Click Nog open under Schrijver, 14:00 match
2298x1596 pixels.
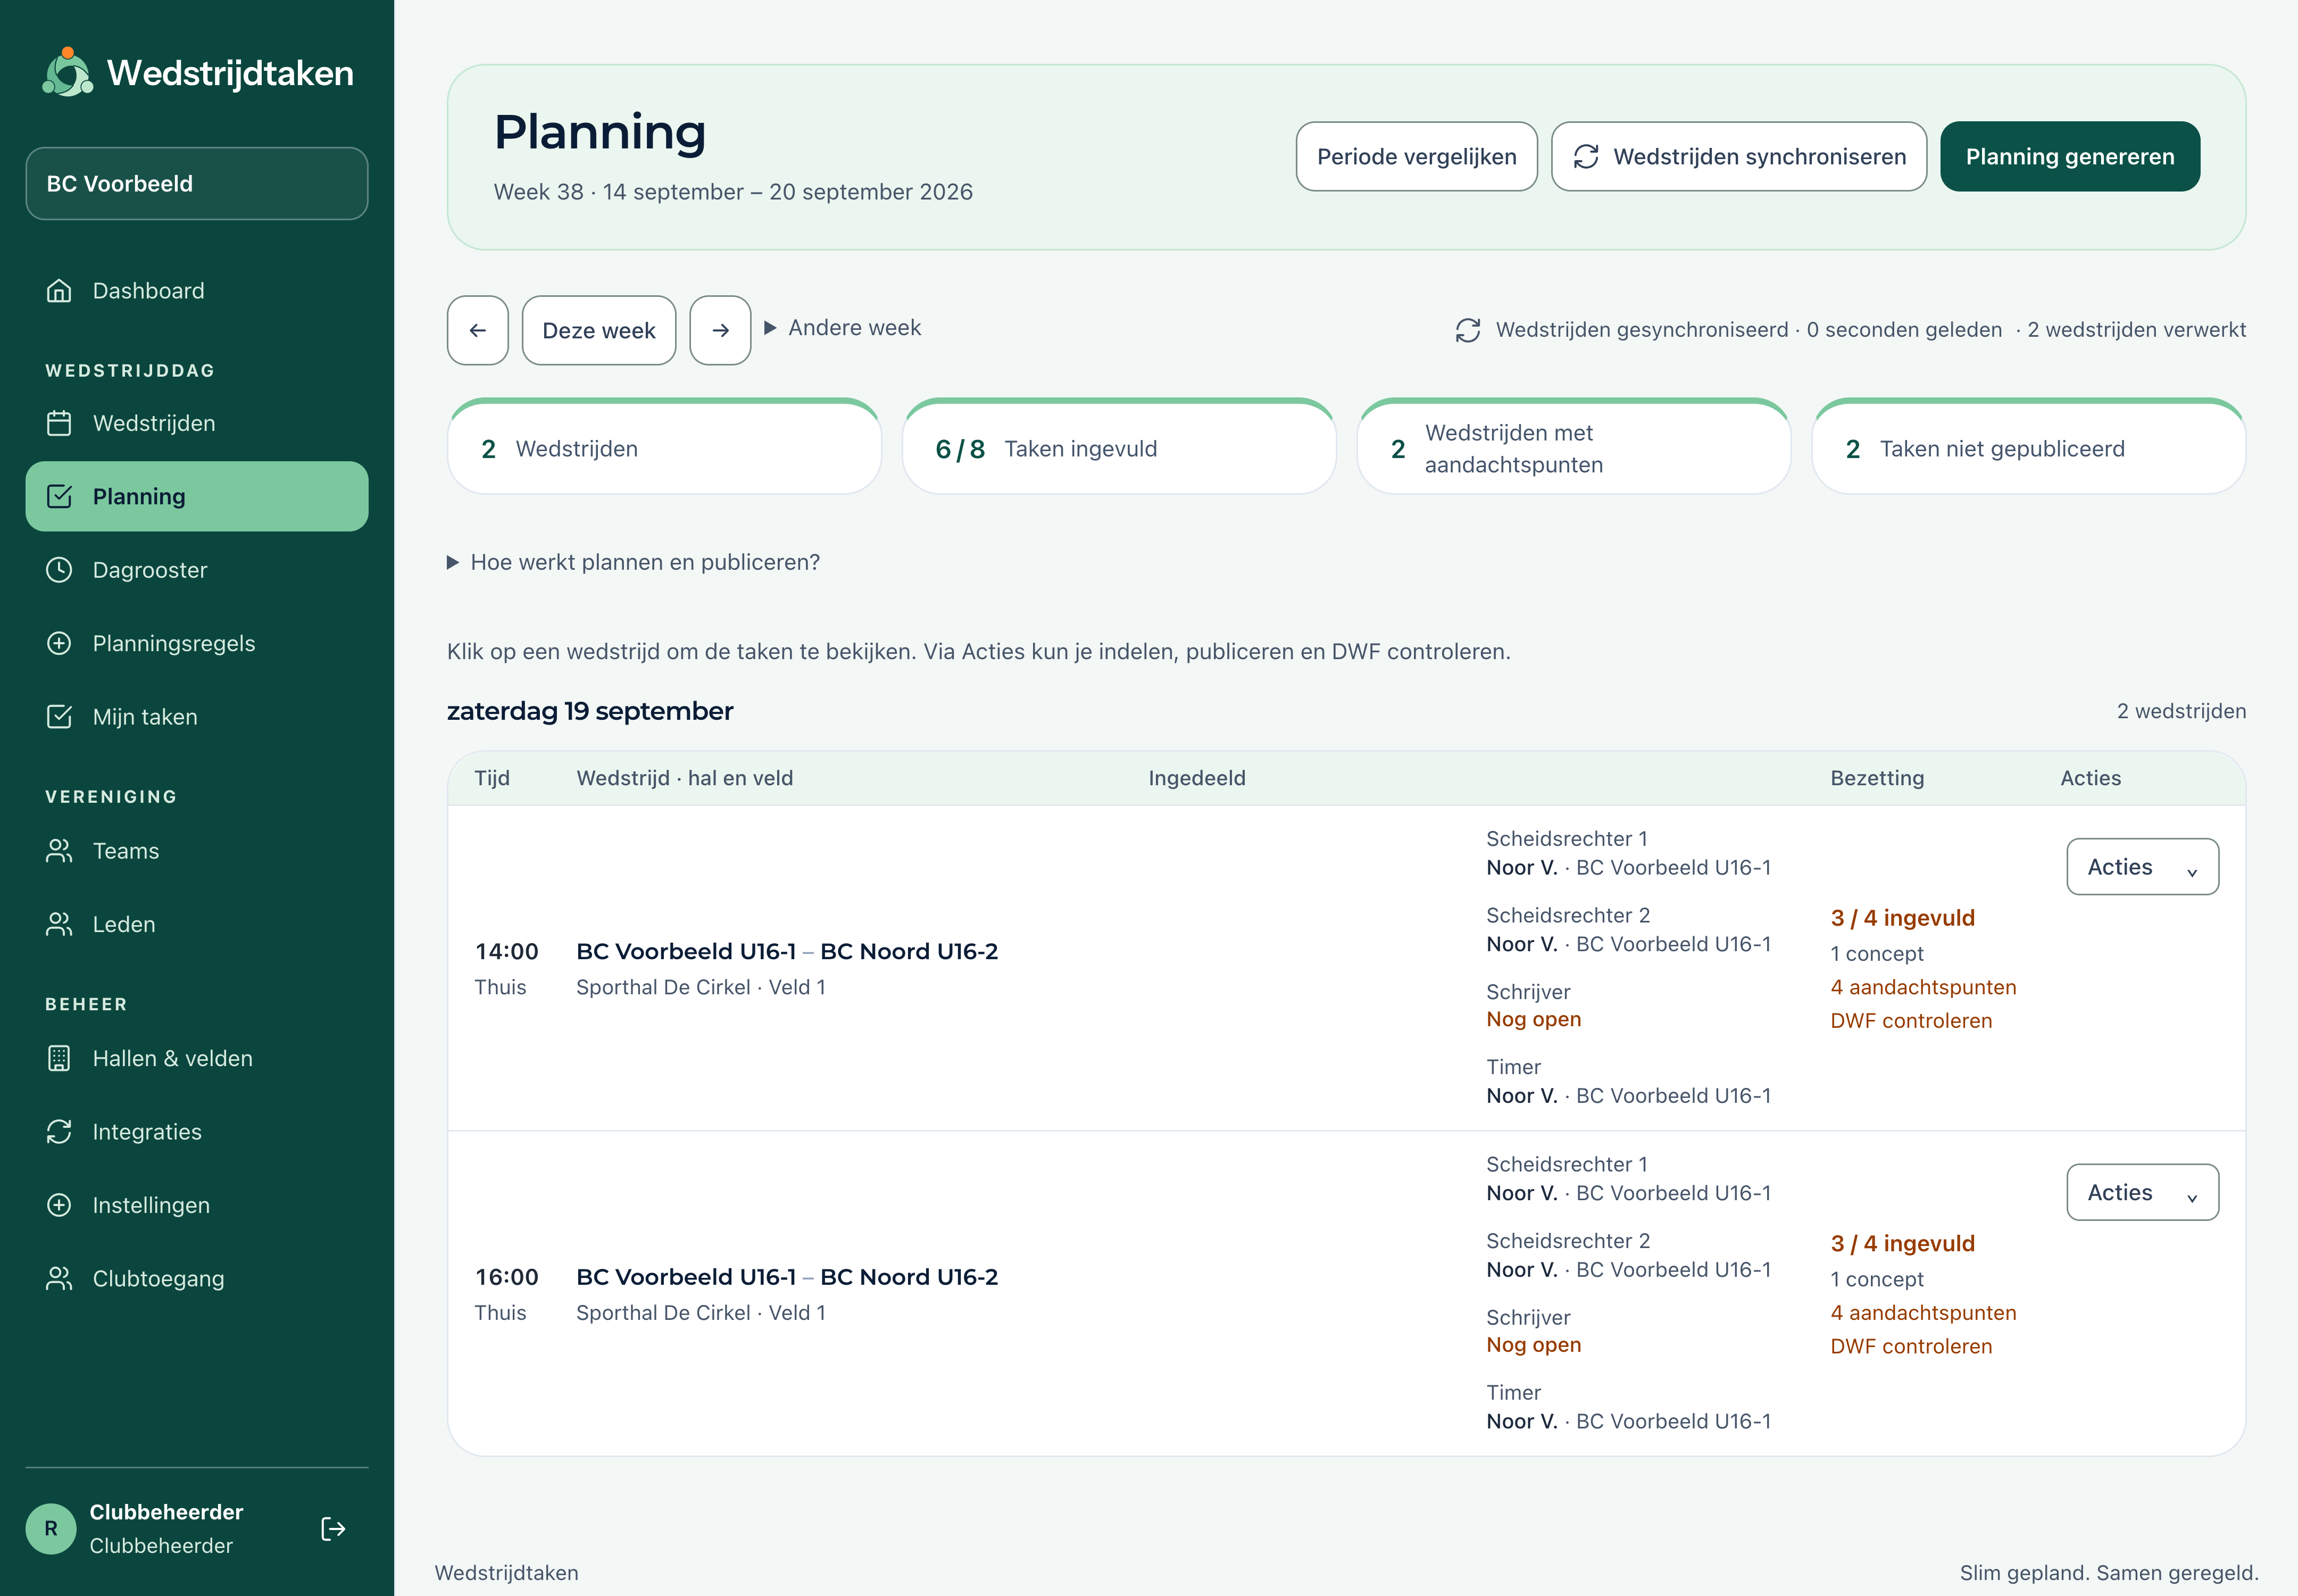click(x=1534, y=1019)
